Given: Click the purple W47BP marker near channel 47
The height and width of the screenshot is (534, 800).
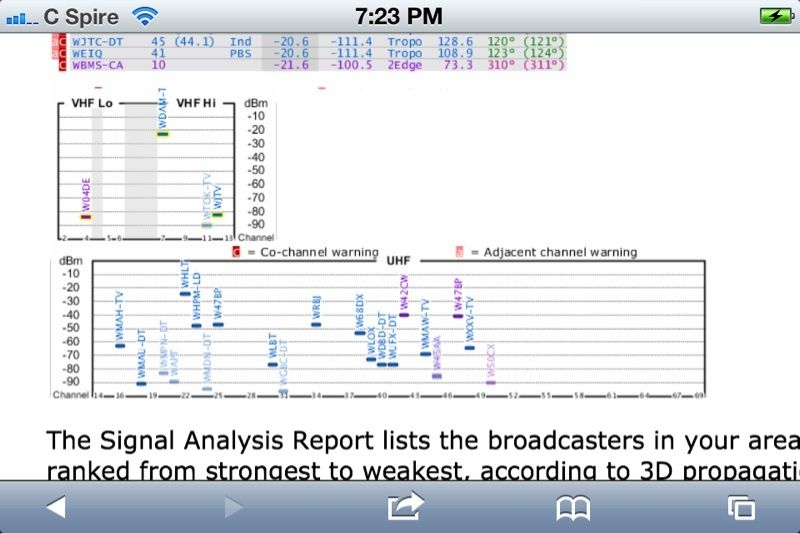Looking at the screenshot, I should coord(458,316).
